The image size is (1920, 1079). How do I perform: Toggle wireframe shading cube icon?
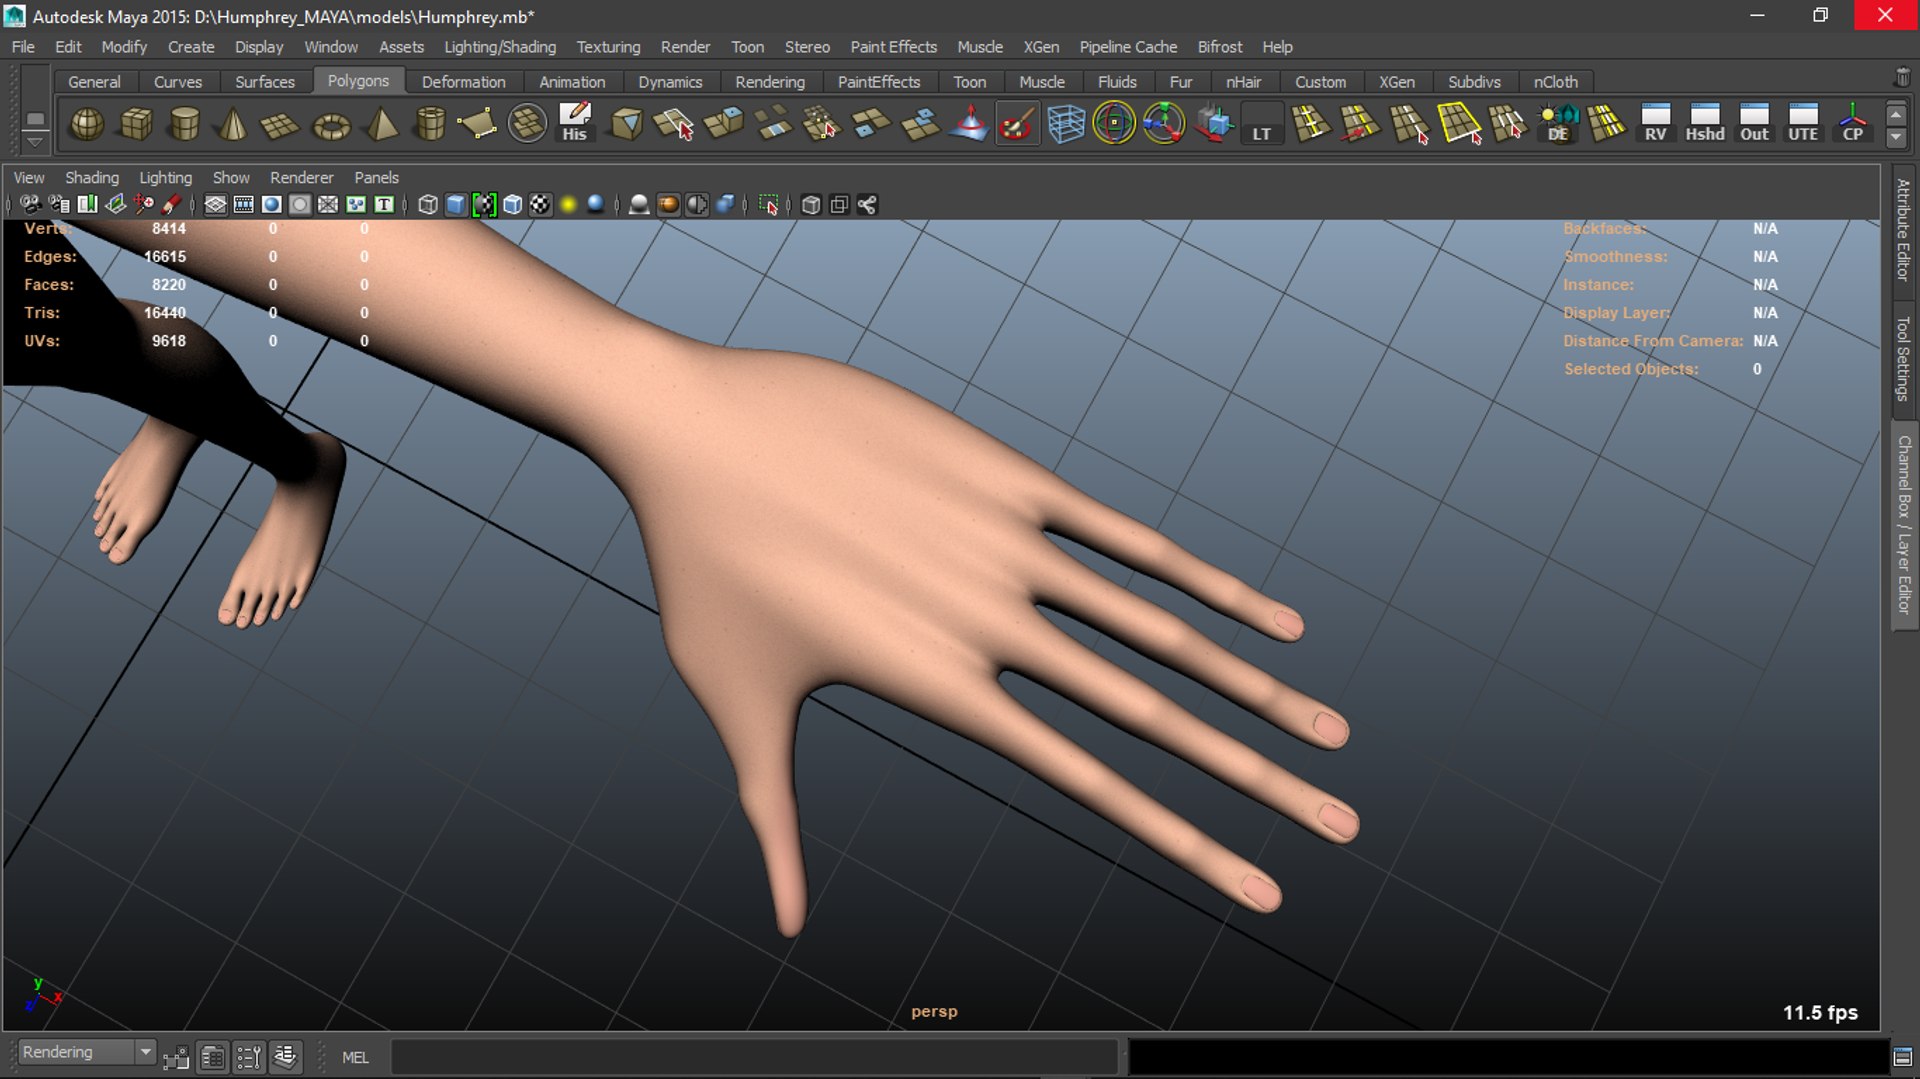[x=428, y=205]
